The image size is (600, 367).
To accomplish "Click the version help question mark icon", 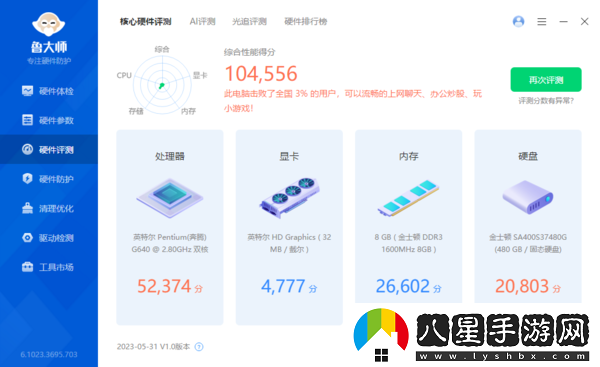I will [x=199, y=347].
